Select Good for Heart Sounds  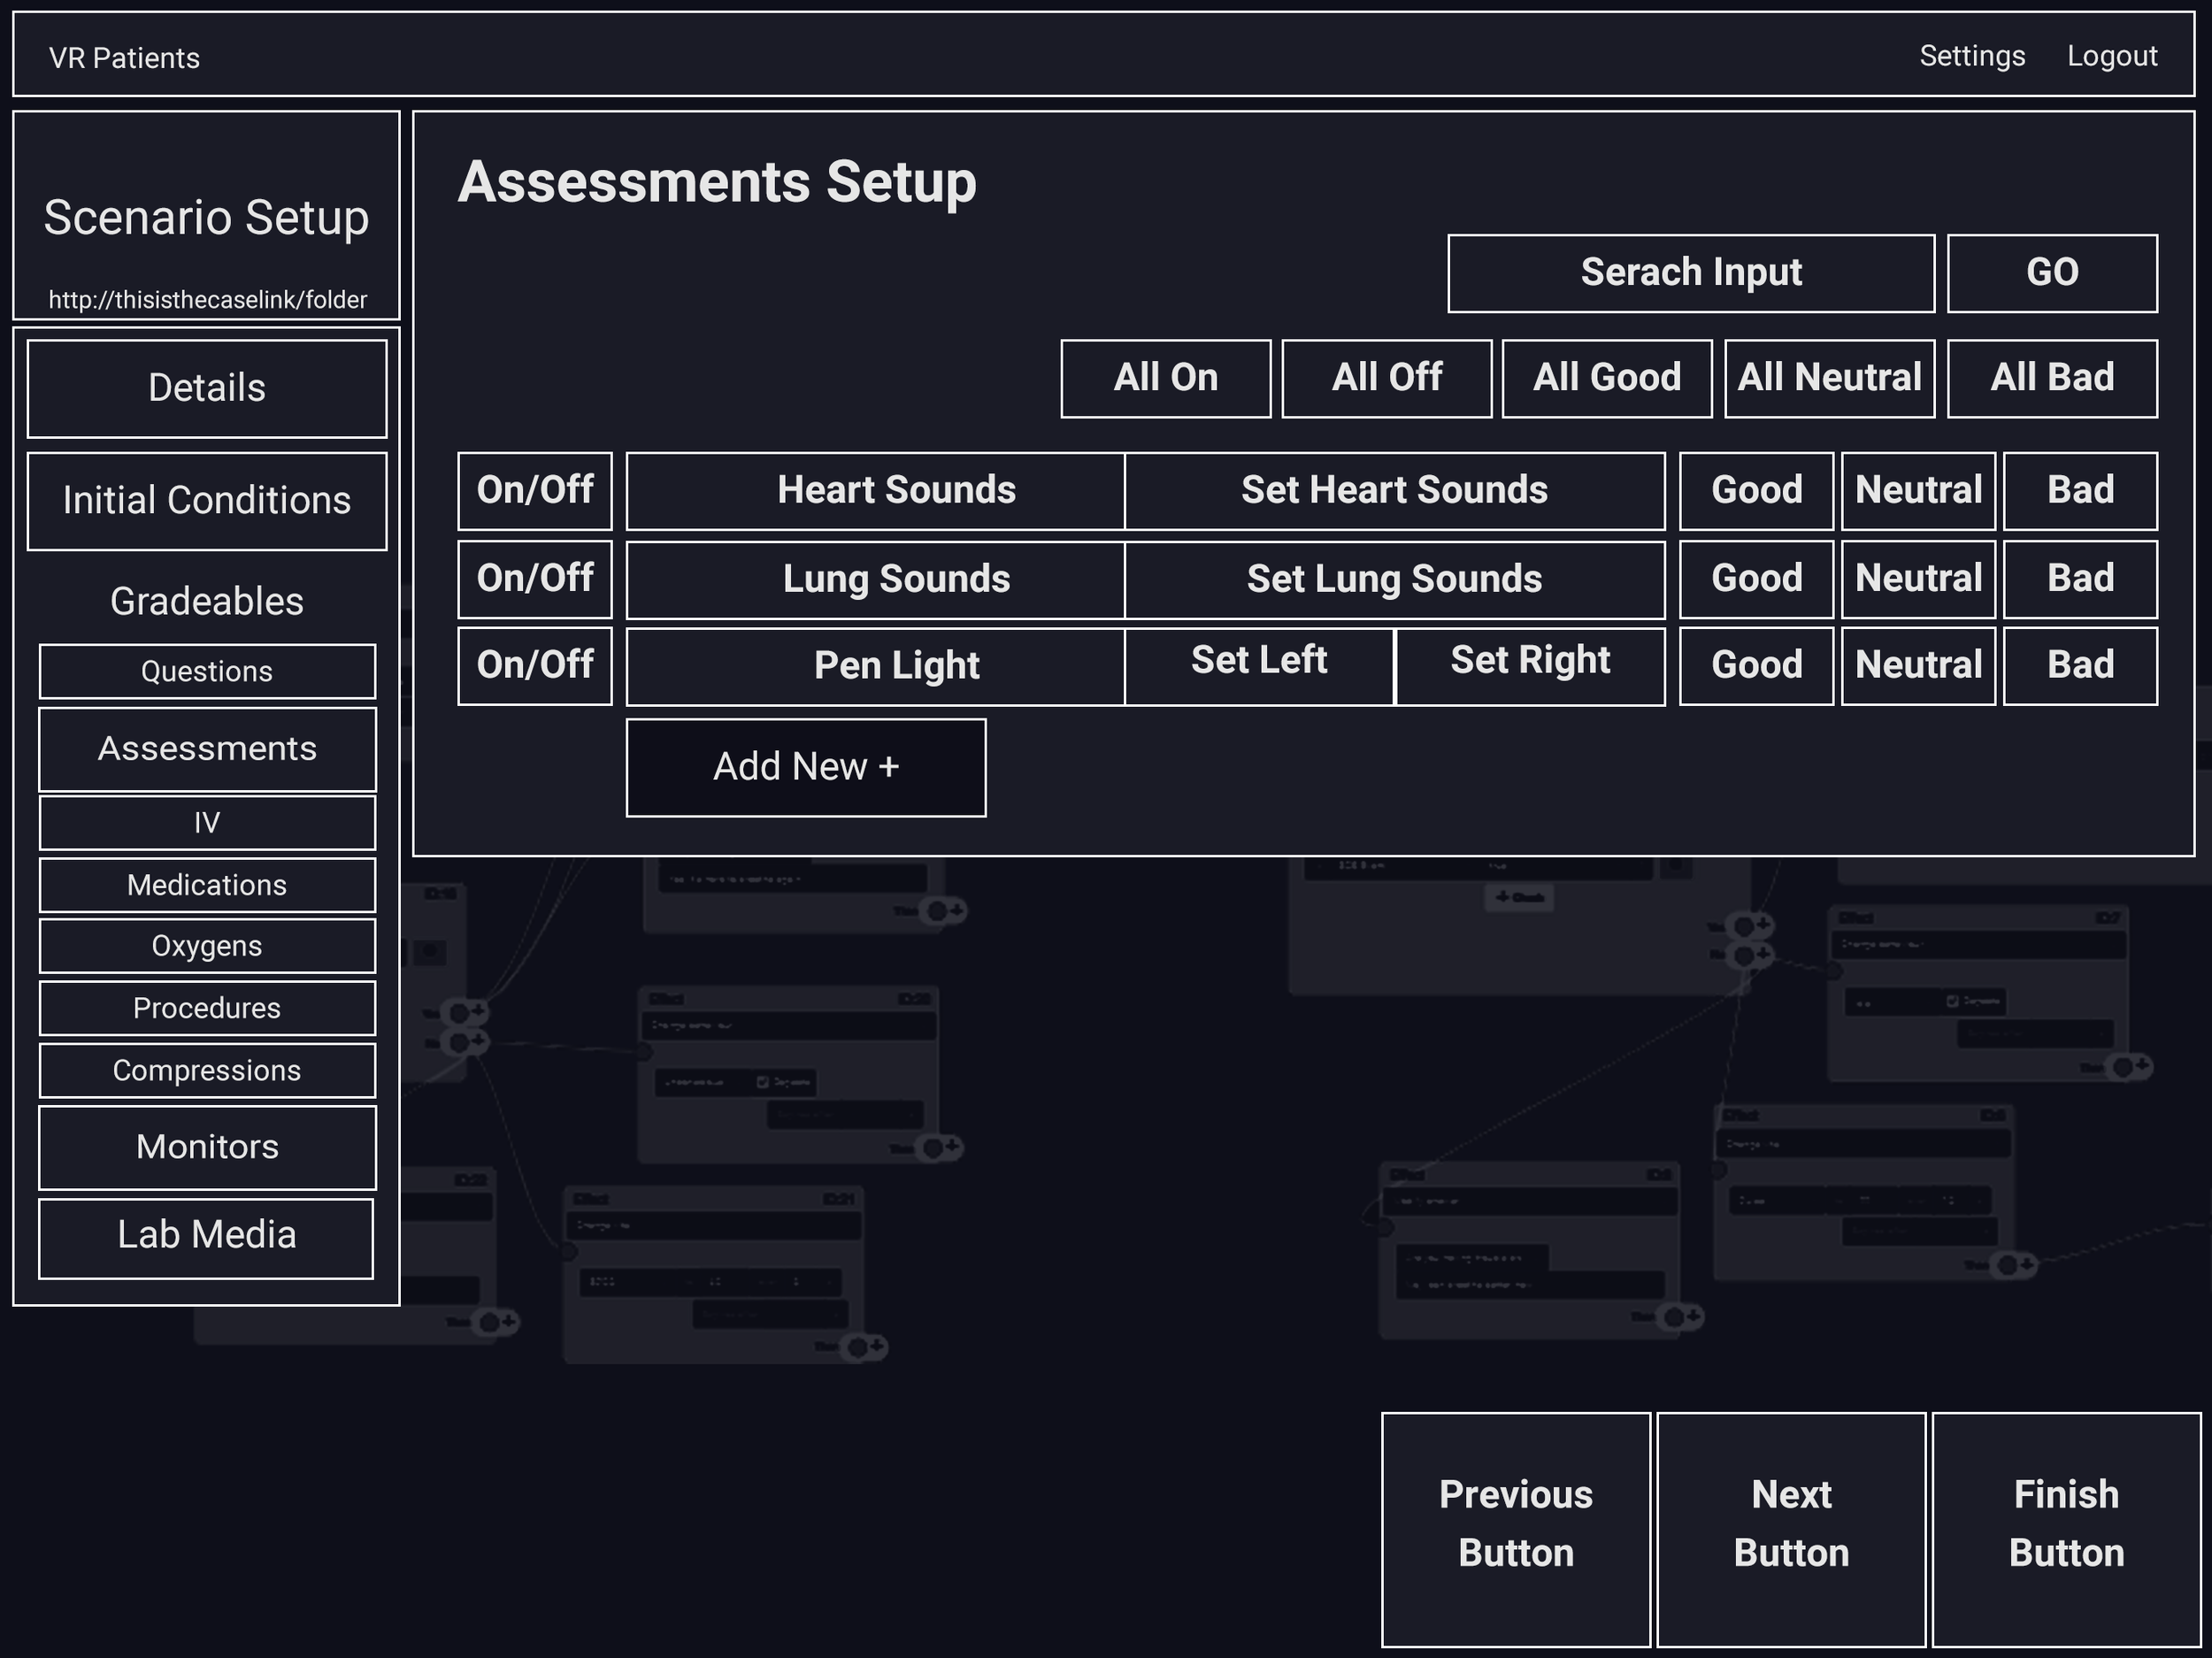pos(1756,490)
